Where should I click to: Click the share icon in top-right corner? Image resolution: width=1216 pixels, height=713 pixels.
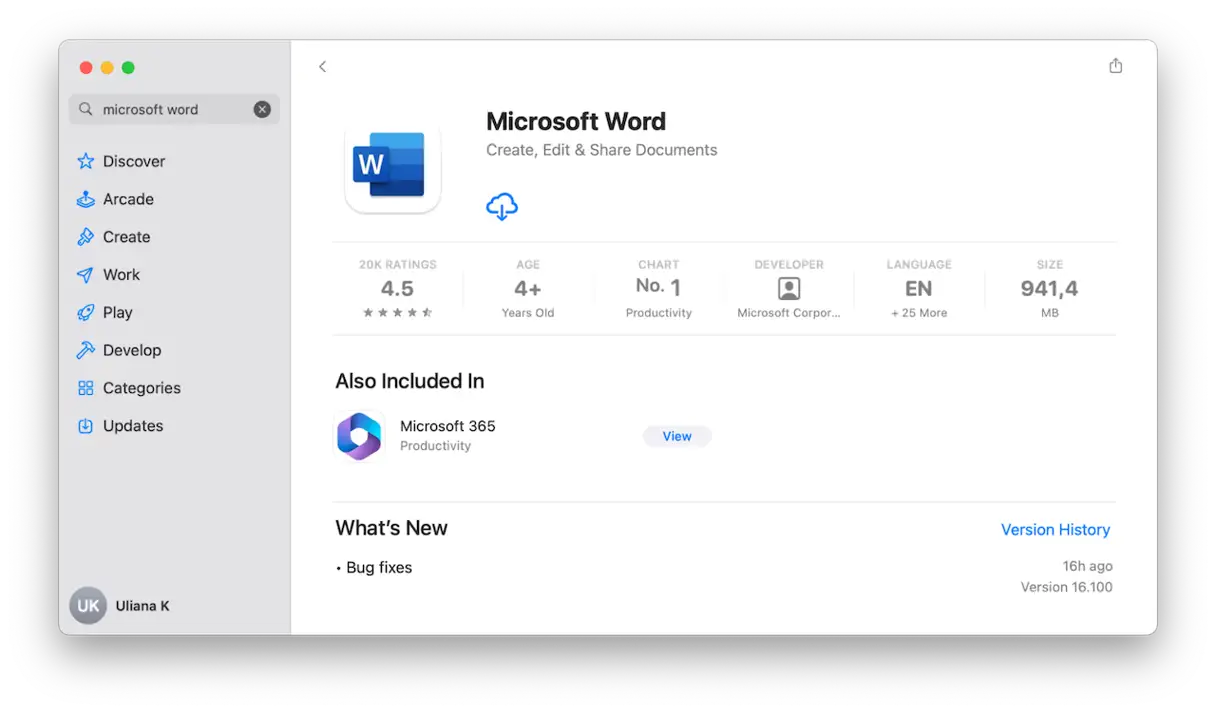click(x=1115, y=66)
